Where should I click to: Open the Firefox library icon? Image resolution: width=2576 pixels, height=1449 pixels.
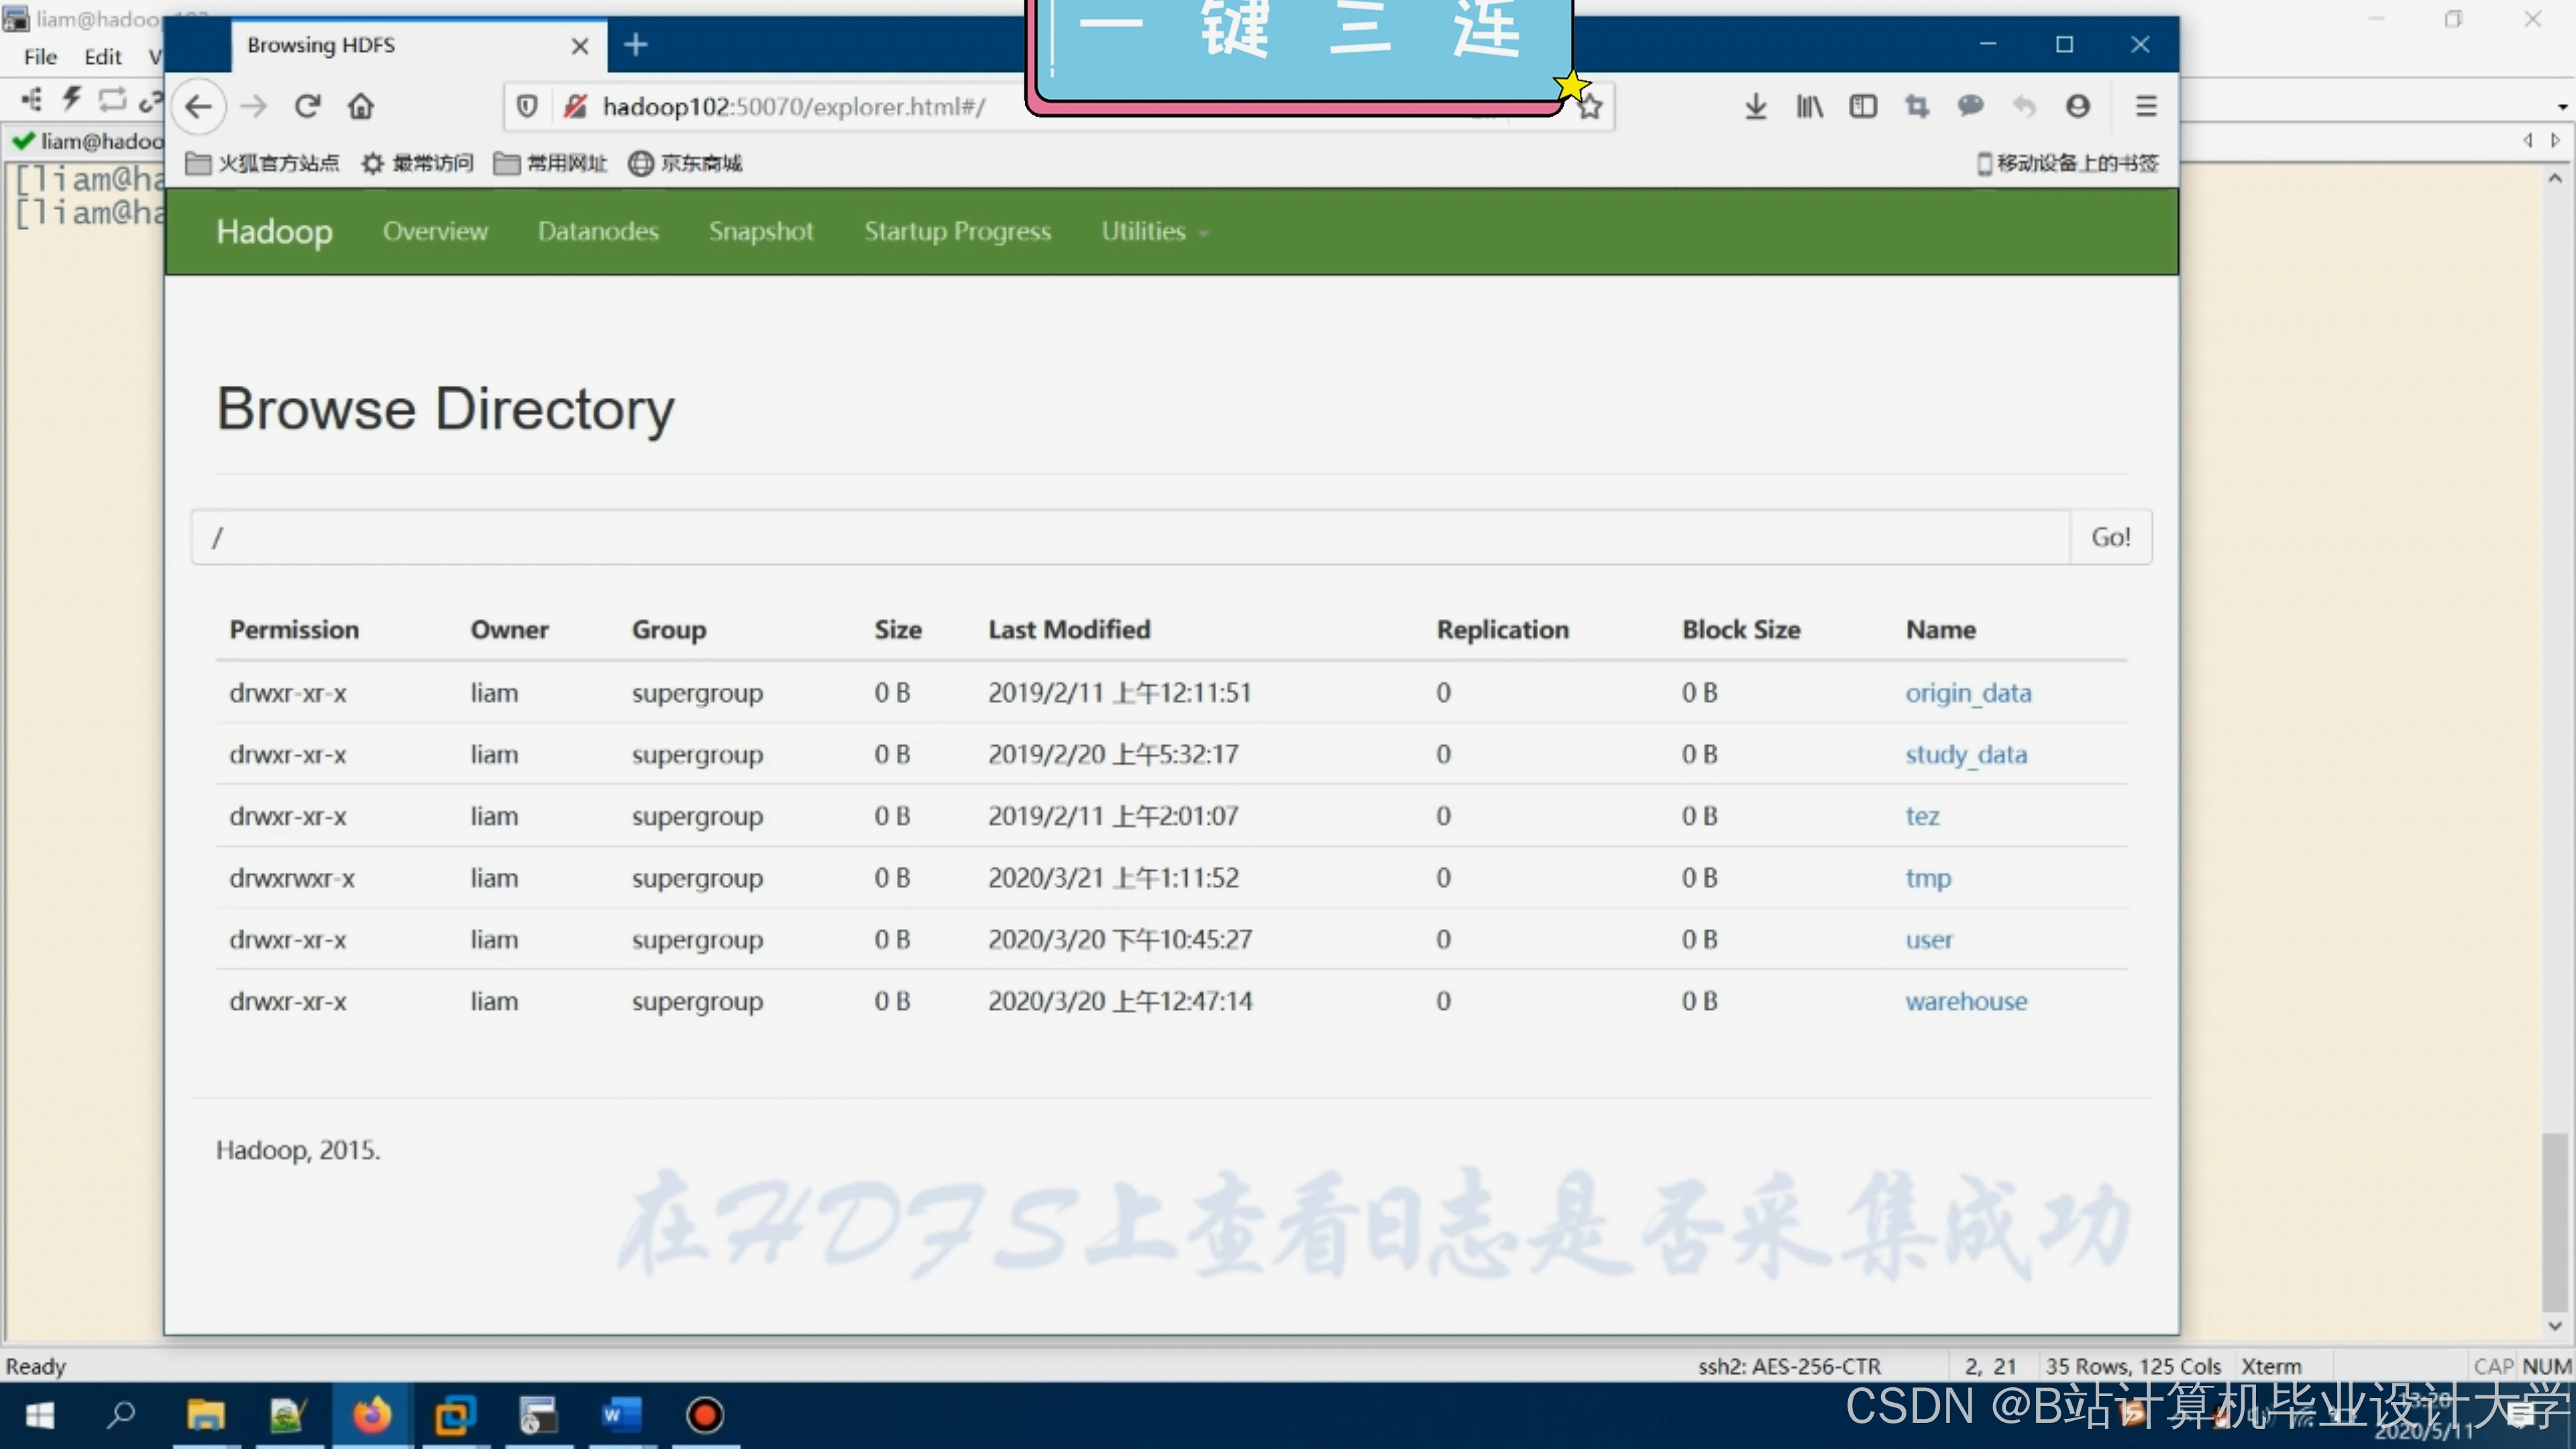pyautogui.click(x=1809, y=106)
